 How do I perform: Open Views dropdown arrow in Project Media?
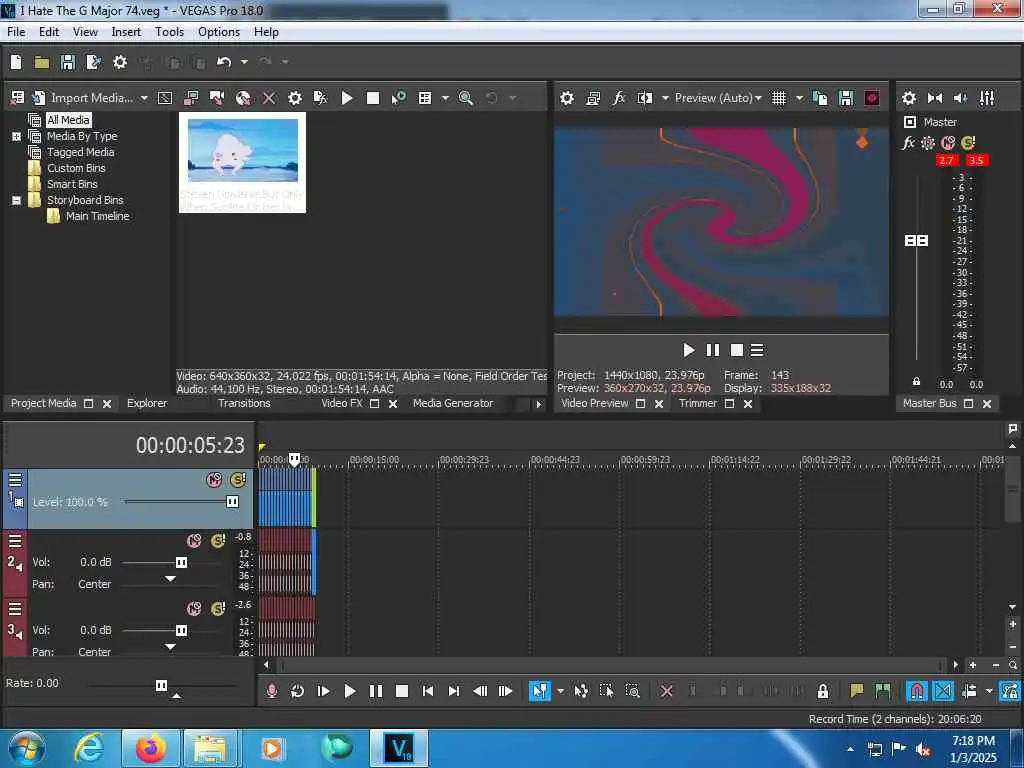click(445, 98)
